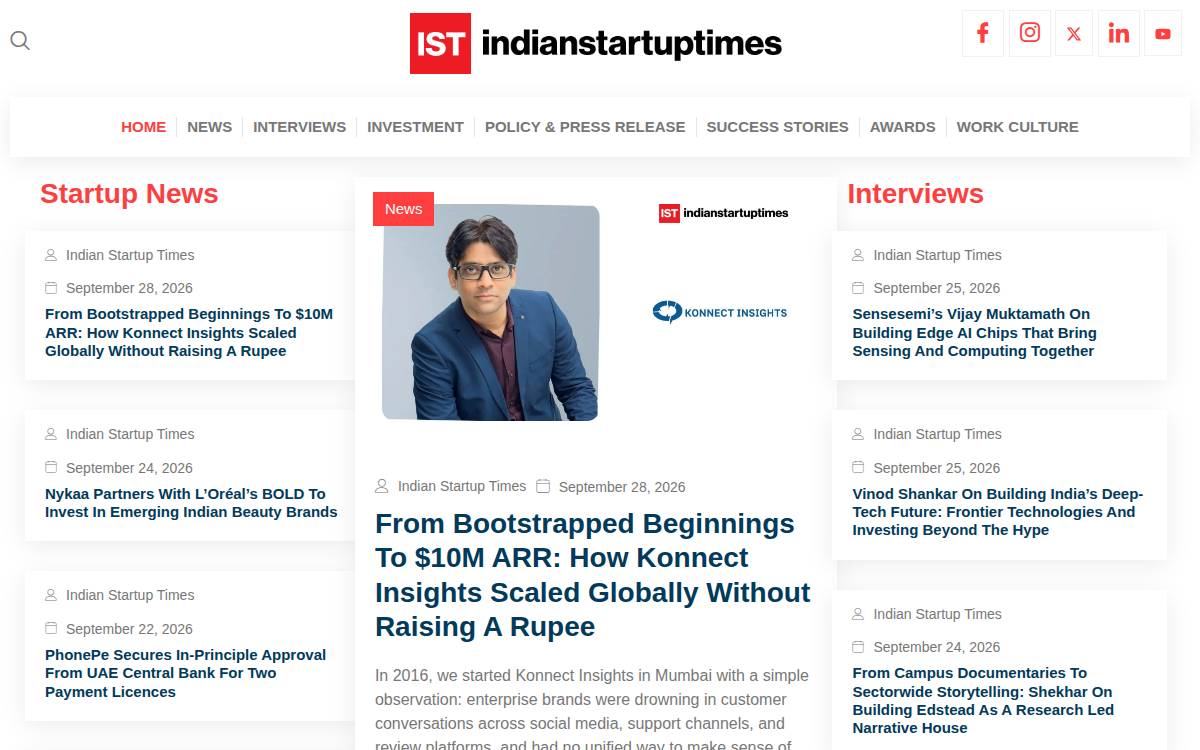
Task: Open the Sensesemi Vijay Muktamath interview
Action: pos(975,333)
